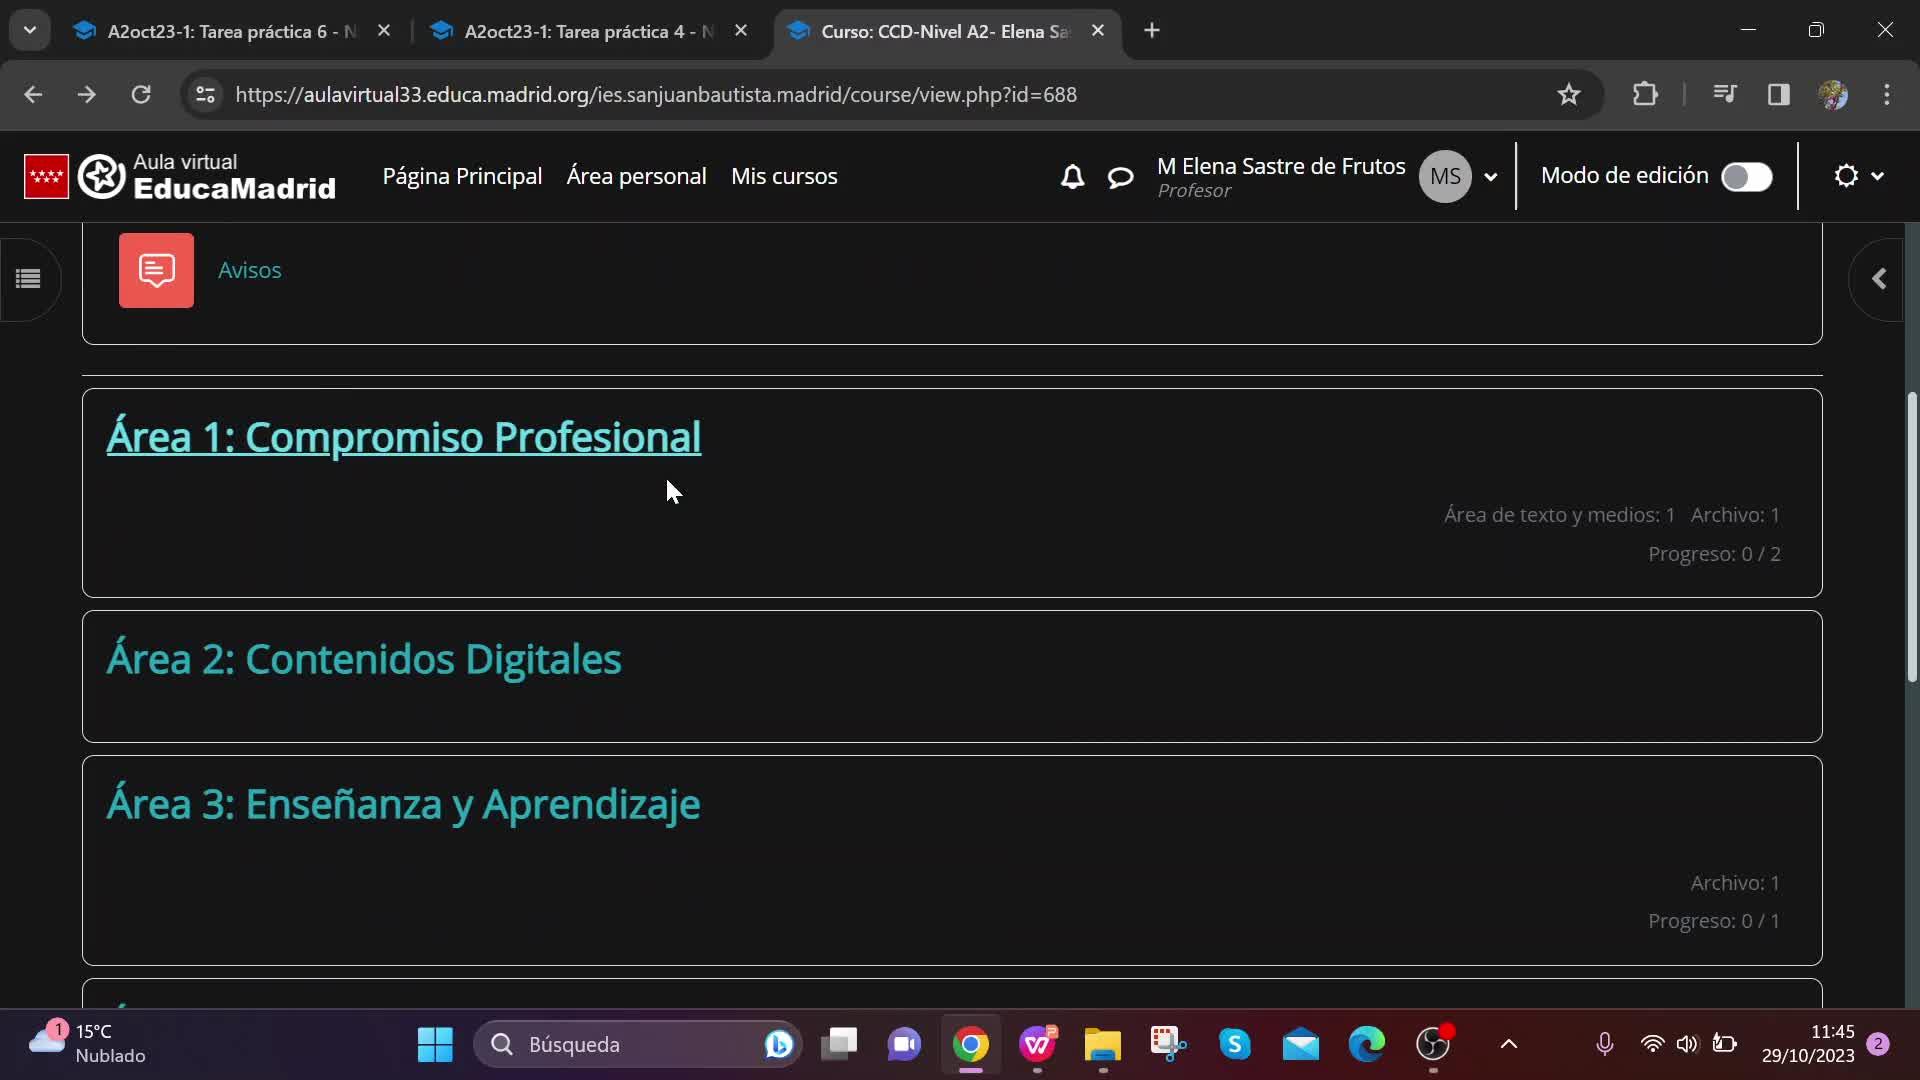Open the browser extensions puzzle icon
Screen dimensions: 1920x1080
click(1645, 94)
